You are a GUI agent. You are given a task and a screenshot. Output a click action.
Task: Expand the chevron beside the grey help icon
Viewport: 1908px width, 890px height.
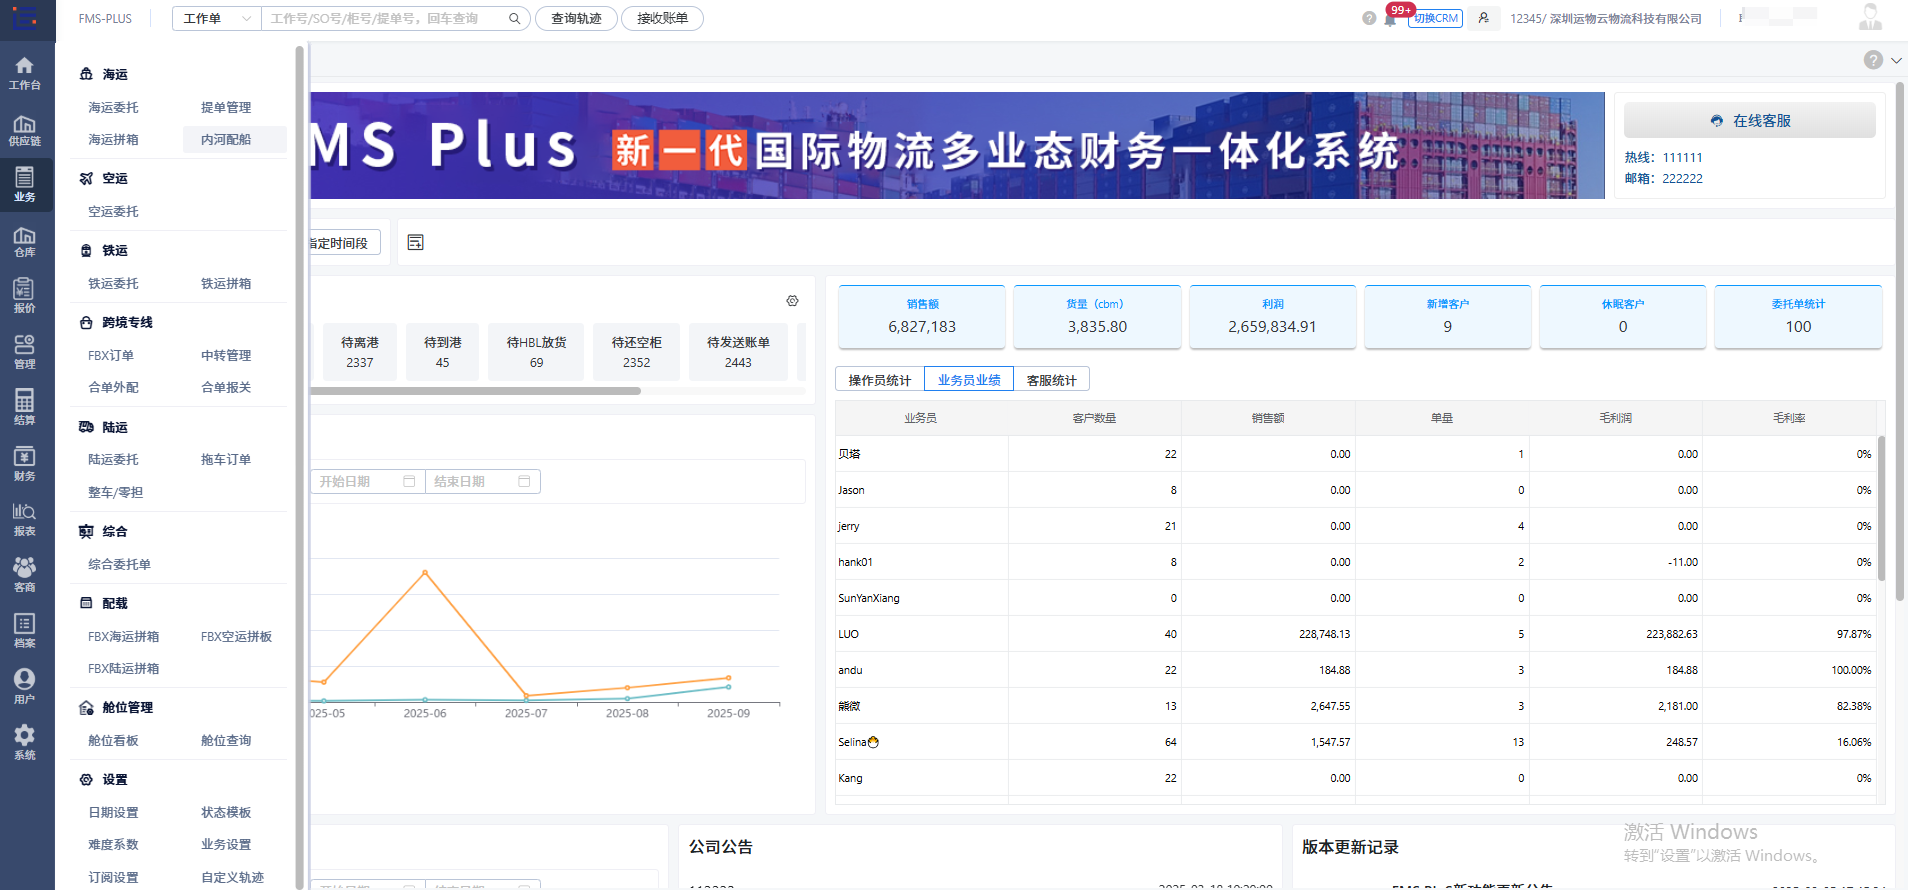tap(1896, 60)
